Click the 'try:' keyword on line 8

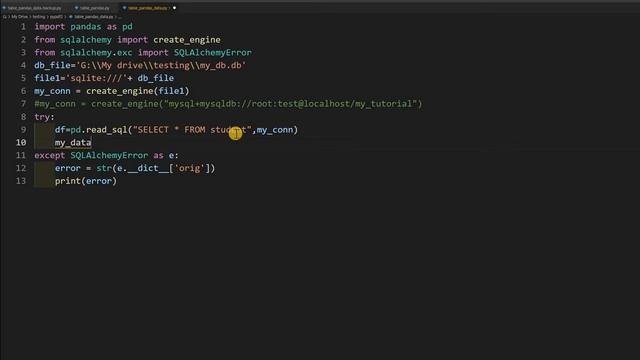click(44, 117)
